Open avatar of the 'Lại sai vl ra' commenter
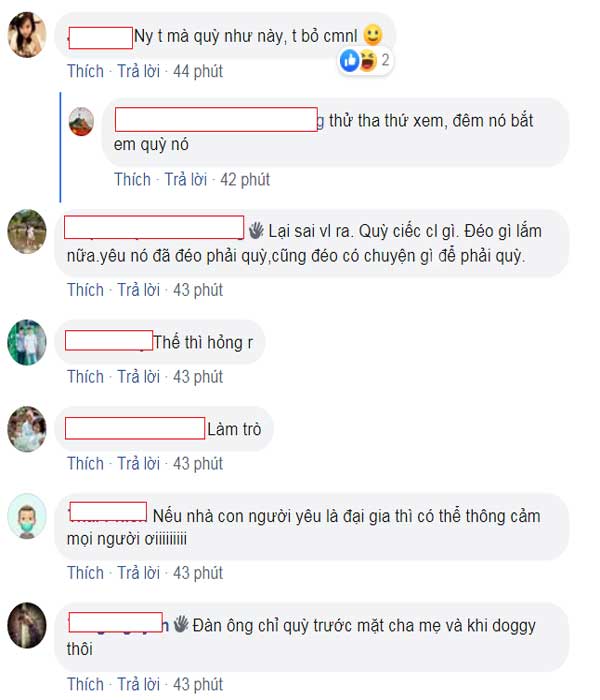This screenshot has height=700, width=600. coord(27,231)
